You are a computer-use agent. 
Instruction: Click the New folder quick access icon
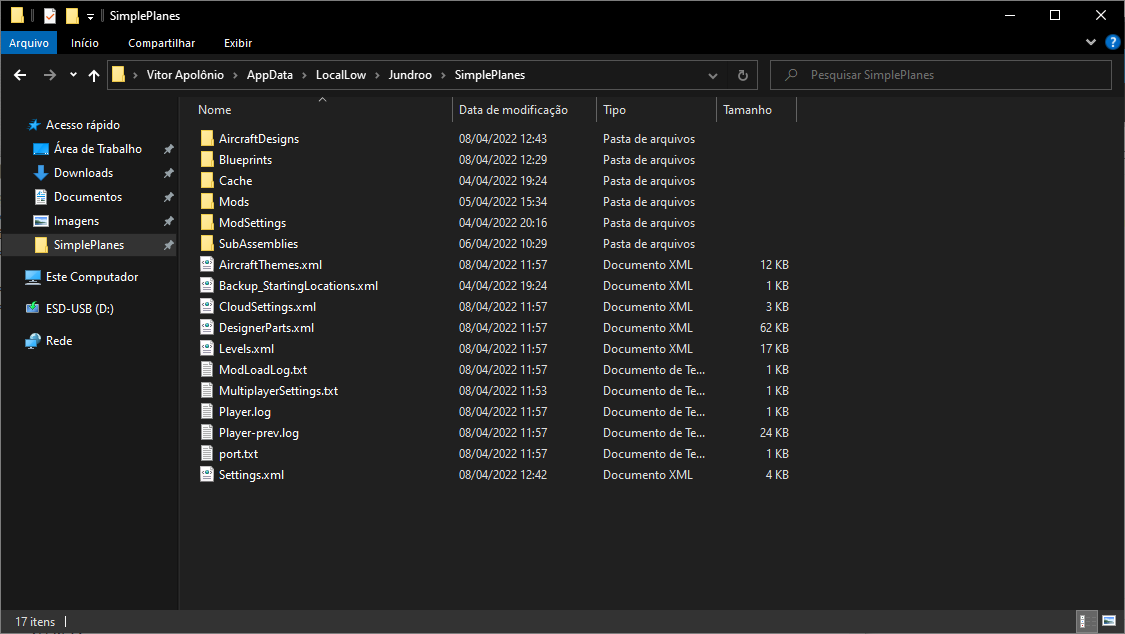(72, 16)
